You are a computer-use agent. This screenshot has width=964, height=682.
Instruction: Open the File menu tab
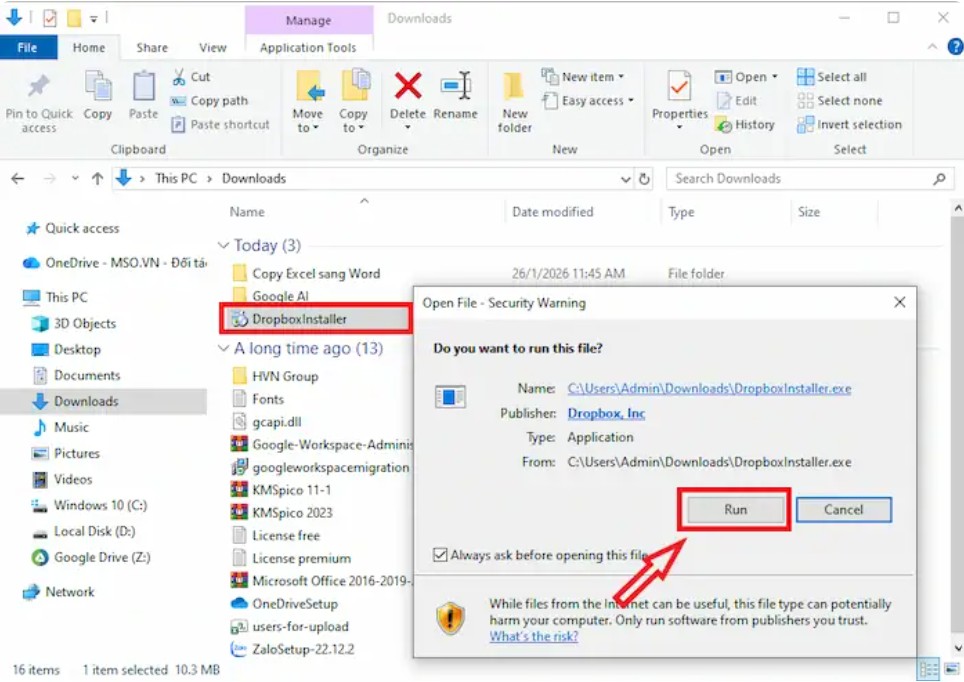click(x=28, y=47)
